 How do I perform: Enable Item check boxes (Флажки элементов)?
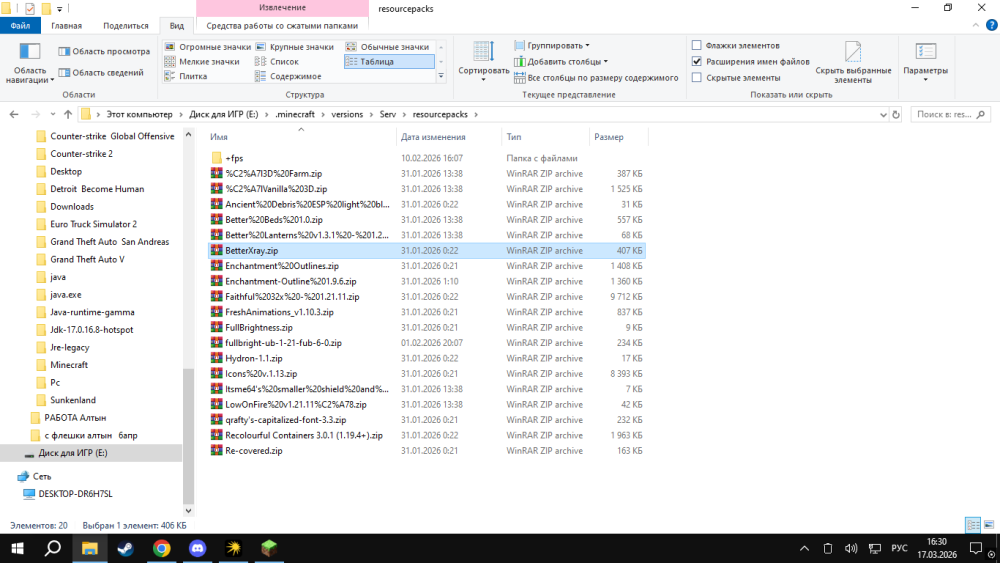(x=696, y=45)
